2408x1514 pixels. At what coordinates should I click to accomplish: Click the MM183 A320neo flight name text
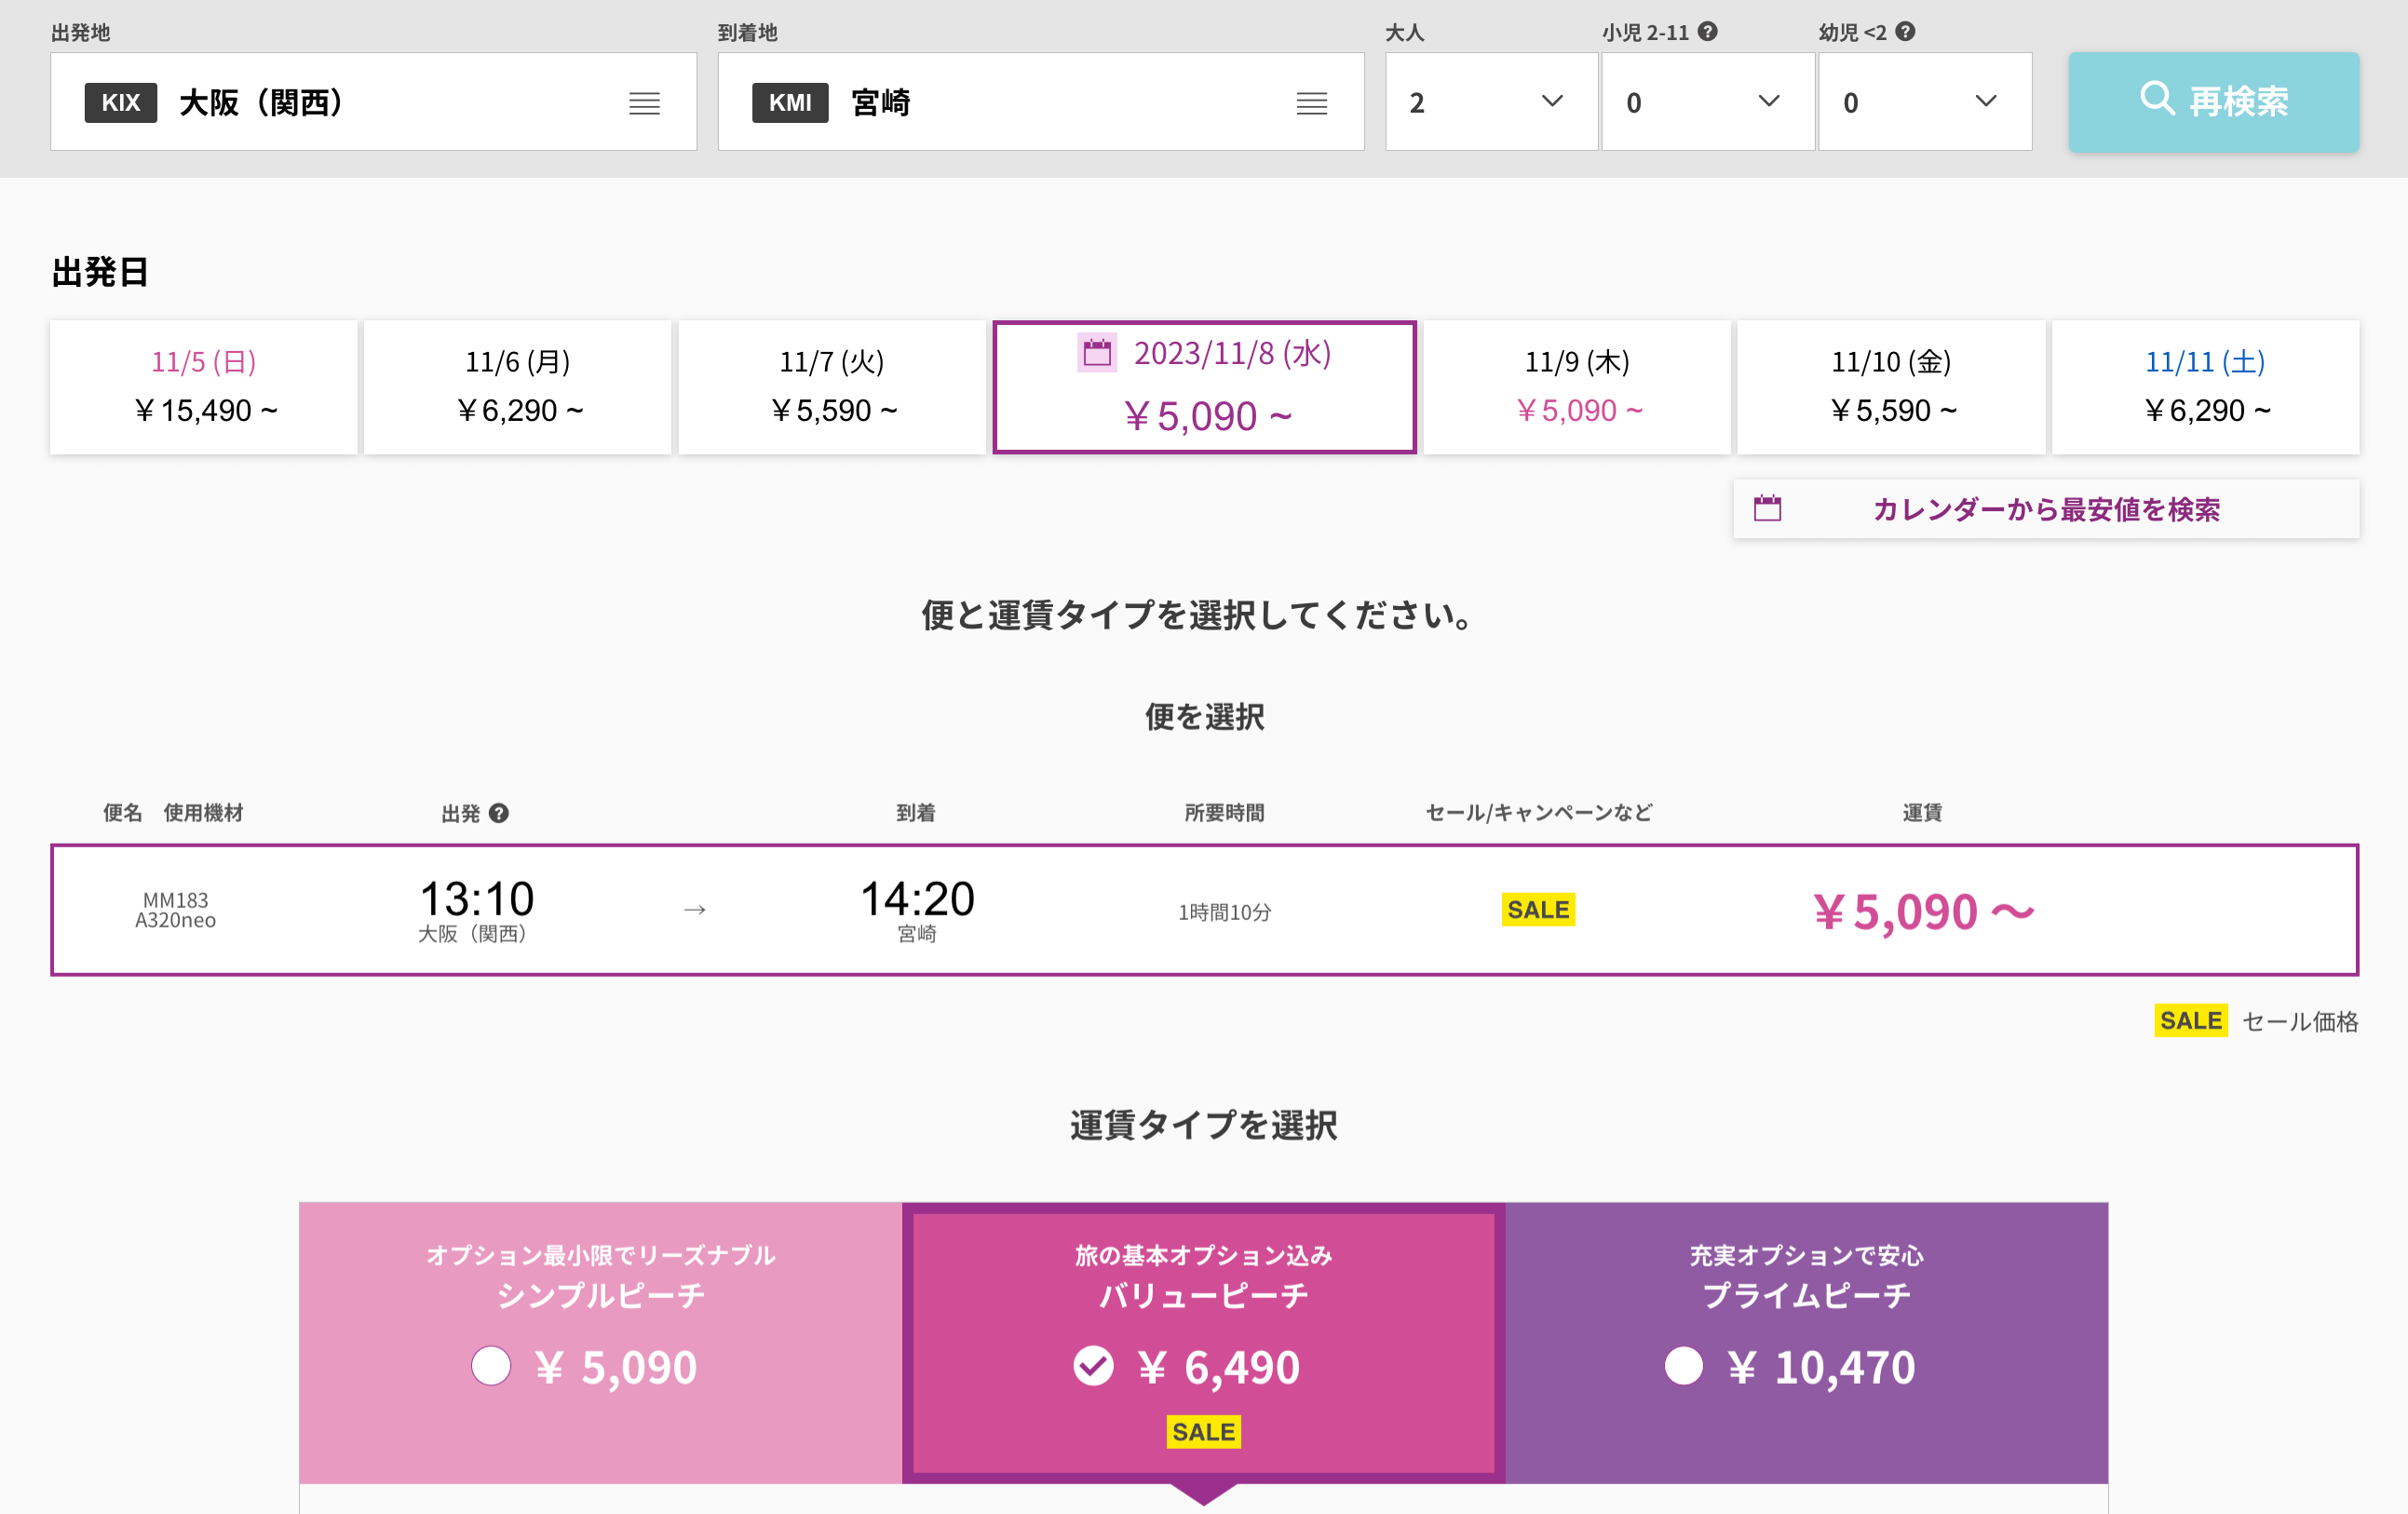point(175,910)
